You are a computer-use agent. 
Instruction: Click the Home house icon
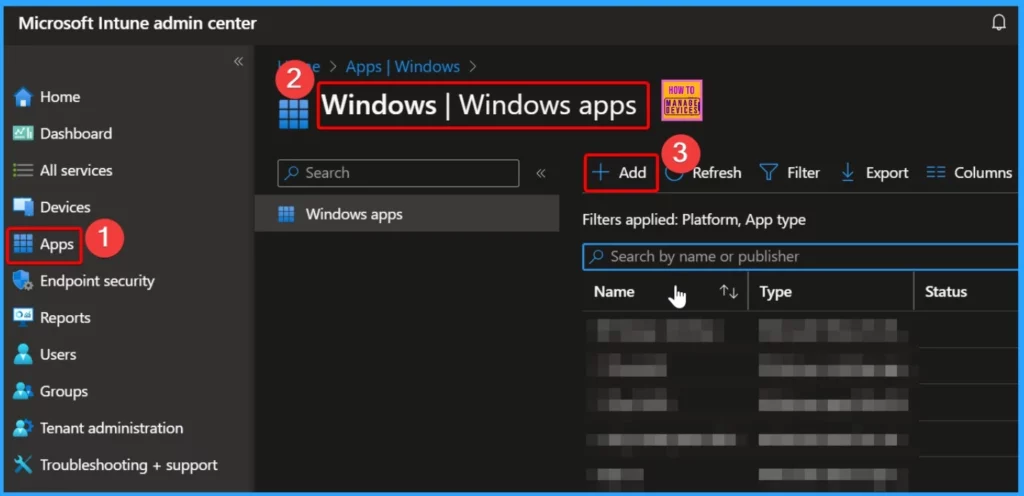(x=23, y=97)
